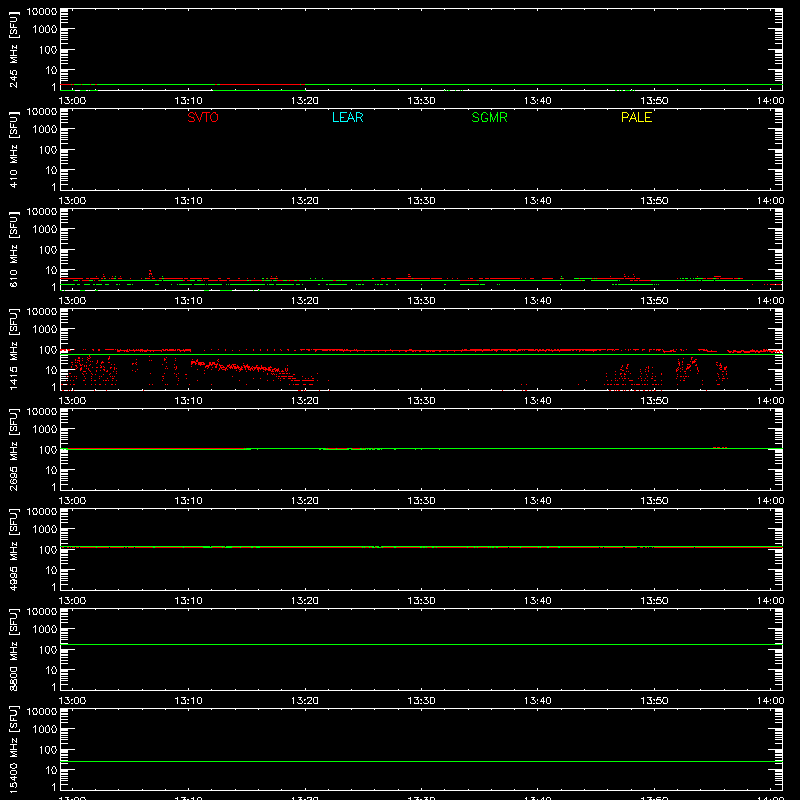Click the 245 MHz [SFU] axis title
The image size is (800, 800).
13,49
